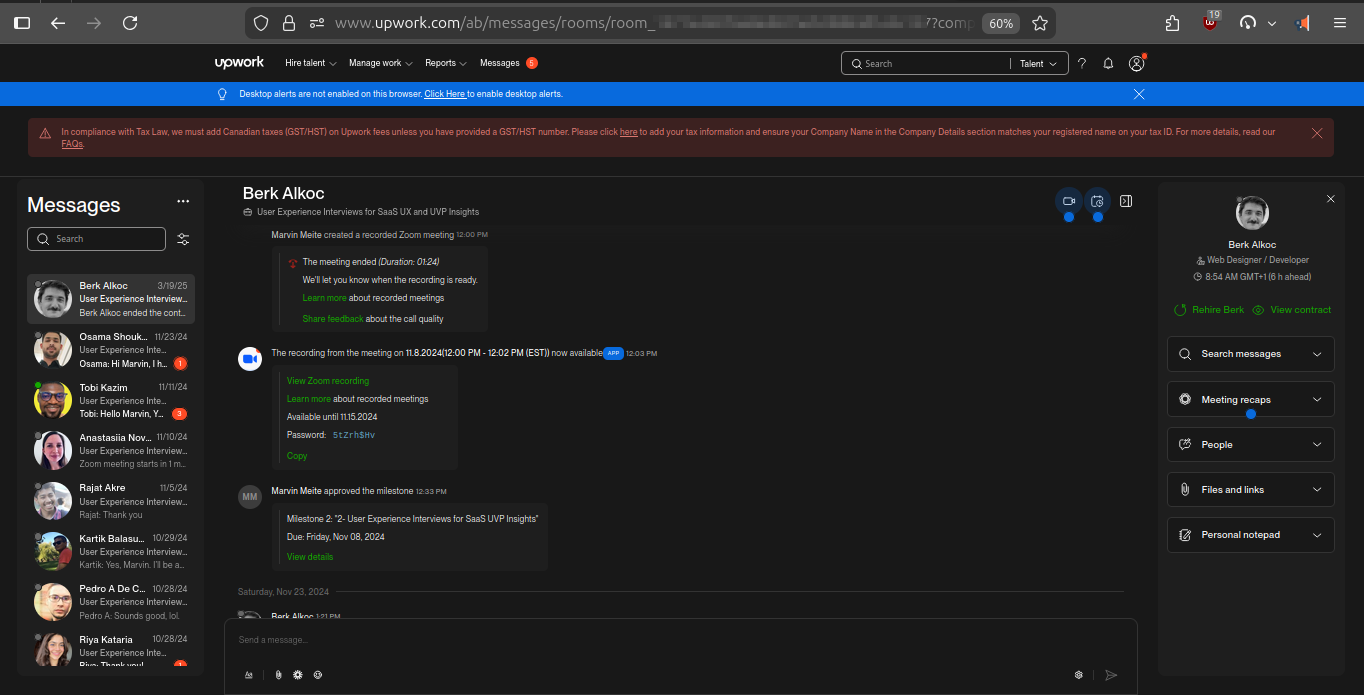Dismiss the blue desktop alerts banner
The width and height of the screenshot is (1364, 695).
1139,94
